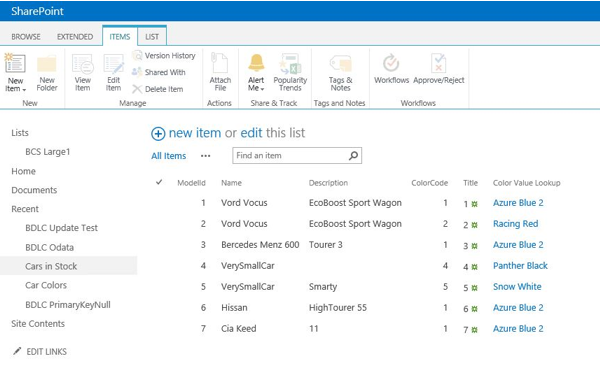This screenshot has width=600, height=367.
Task: Click the Recent navigation heading
Action: point(25,209)
